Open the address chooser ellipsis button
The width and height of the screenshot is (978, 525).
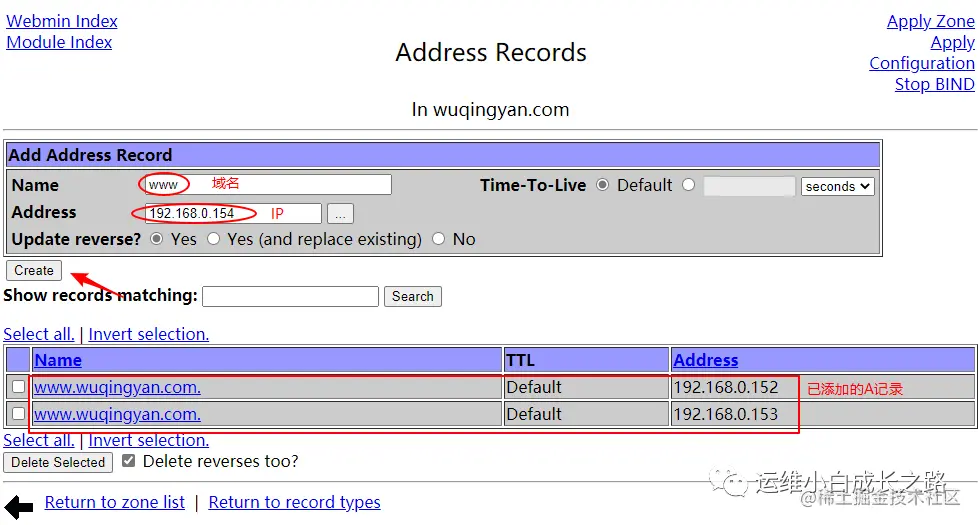(x=340, y=213)
